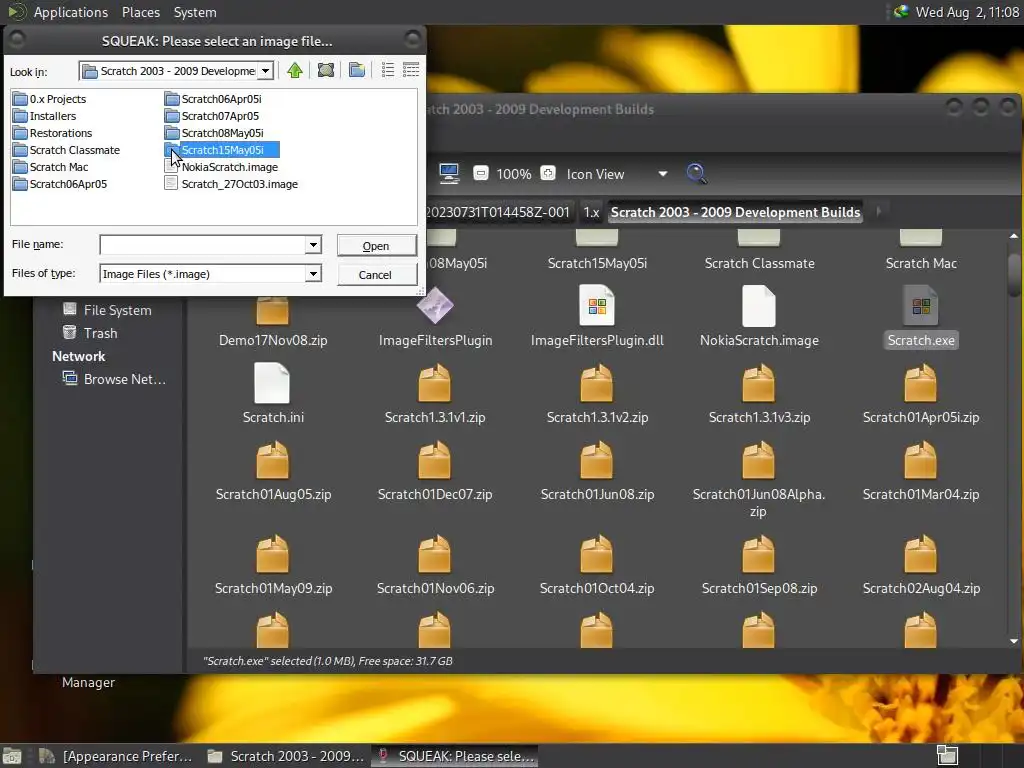Click the Cancel button
This screenshot has width=1024, height=768.
pyautogui.click(x=376, y=275)
